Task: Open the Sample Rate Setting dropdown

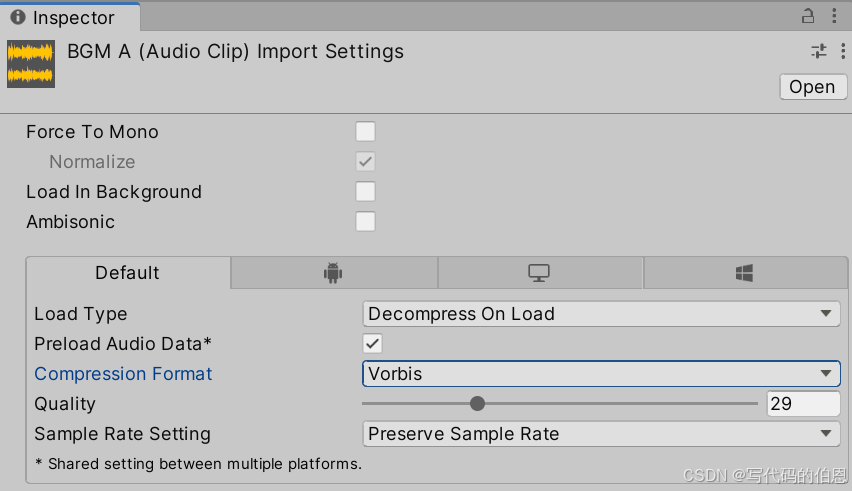Action: coord(600,434)
